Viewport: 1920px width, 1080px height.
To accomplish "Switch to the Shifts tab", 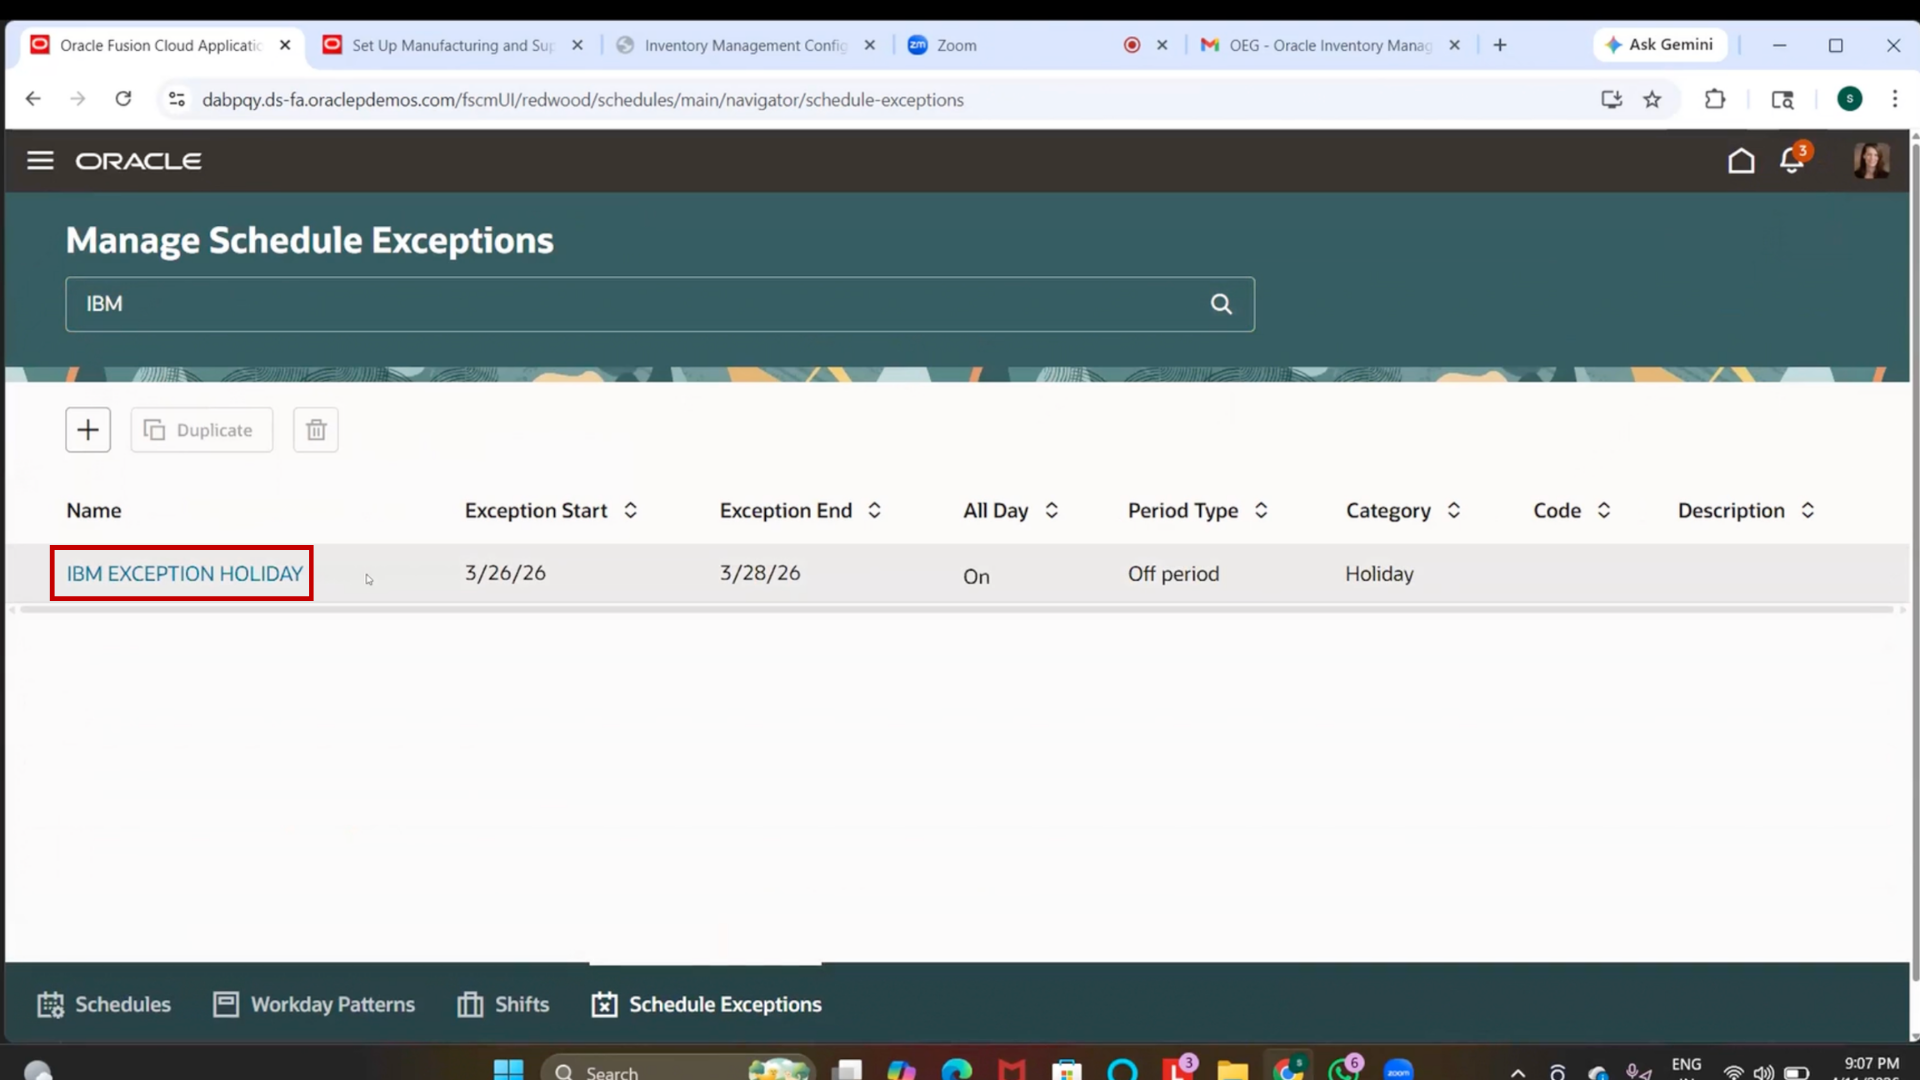I will pos(503,1004).
